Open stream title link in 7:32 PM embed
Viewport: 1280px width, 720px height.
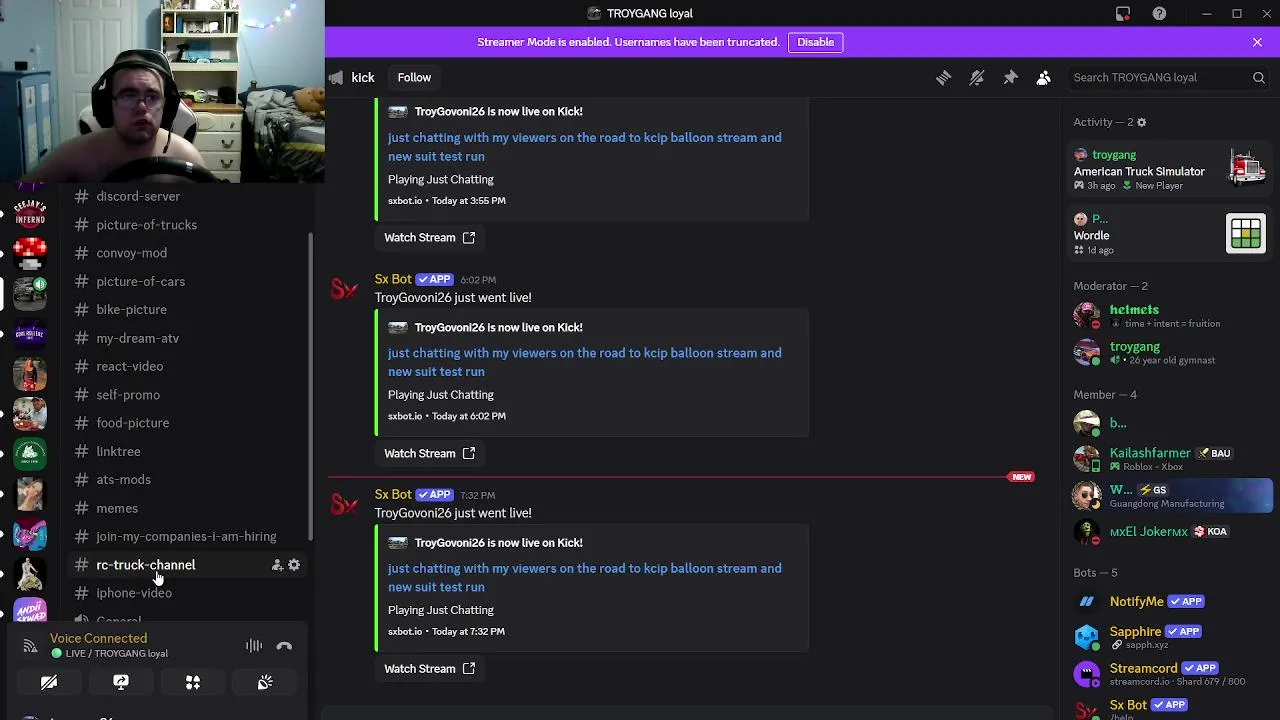point(585,578)
